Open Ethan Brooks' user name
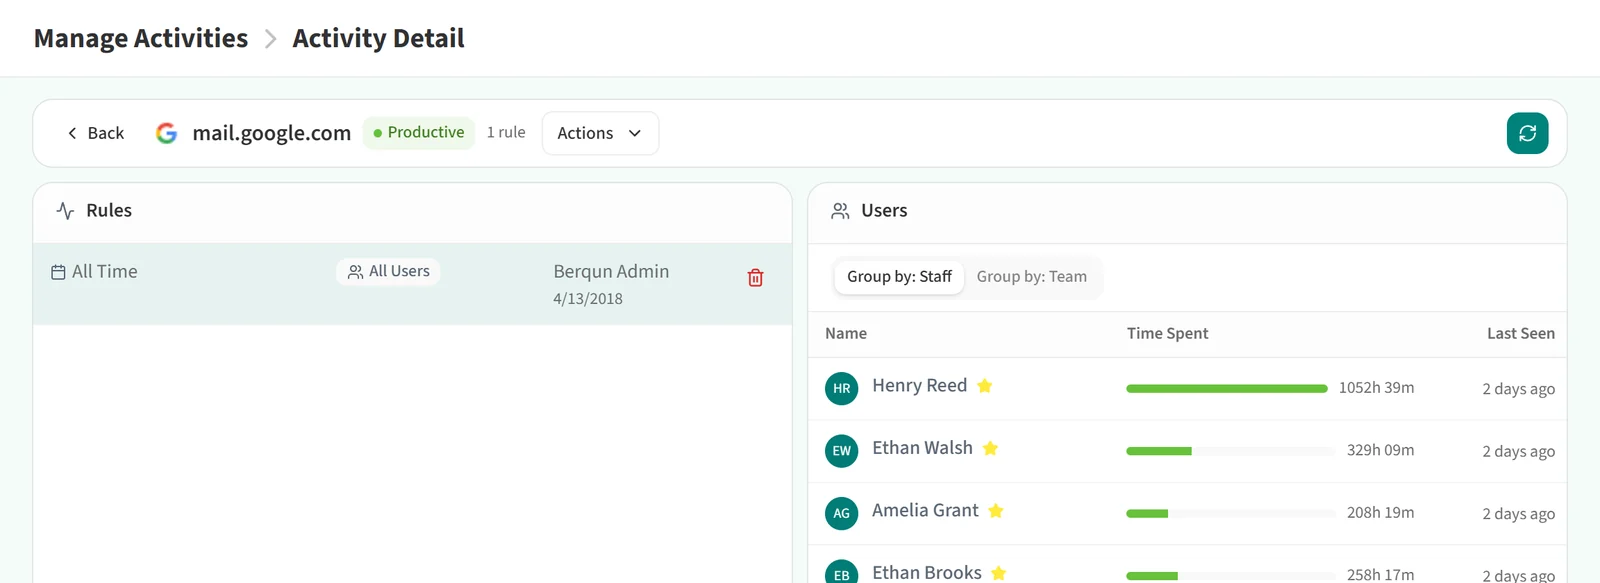 pyautogui.click(x=927, y=572)
